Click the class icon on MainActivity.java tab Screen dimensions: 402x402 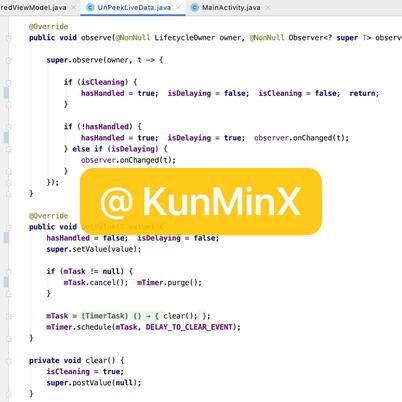click(195, 7)
